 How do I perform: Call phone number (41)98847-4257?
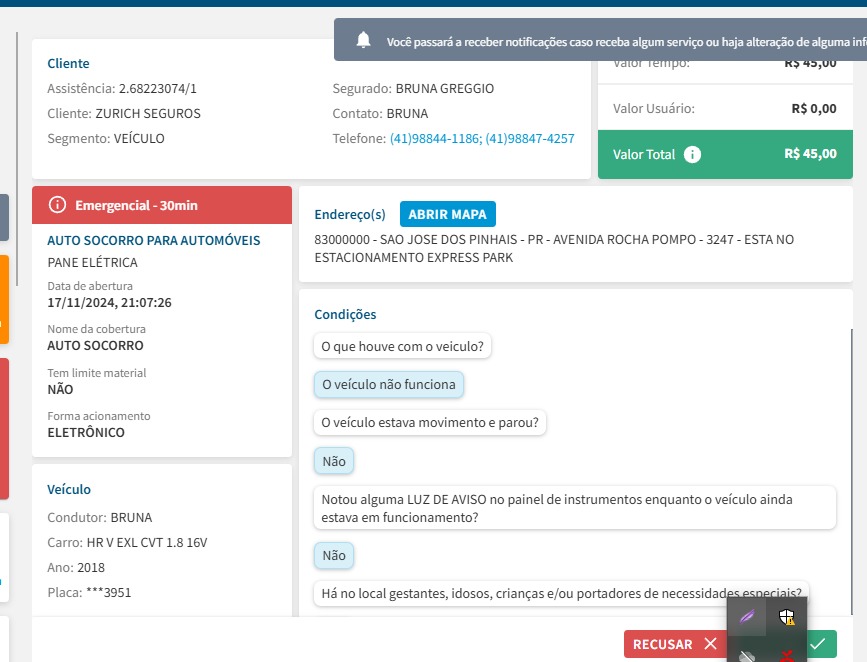530,138
